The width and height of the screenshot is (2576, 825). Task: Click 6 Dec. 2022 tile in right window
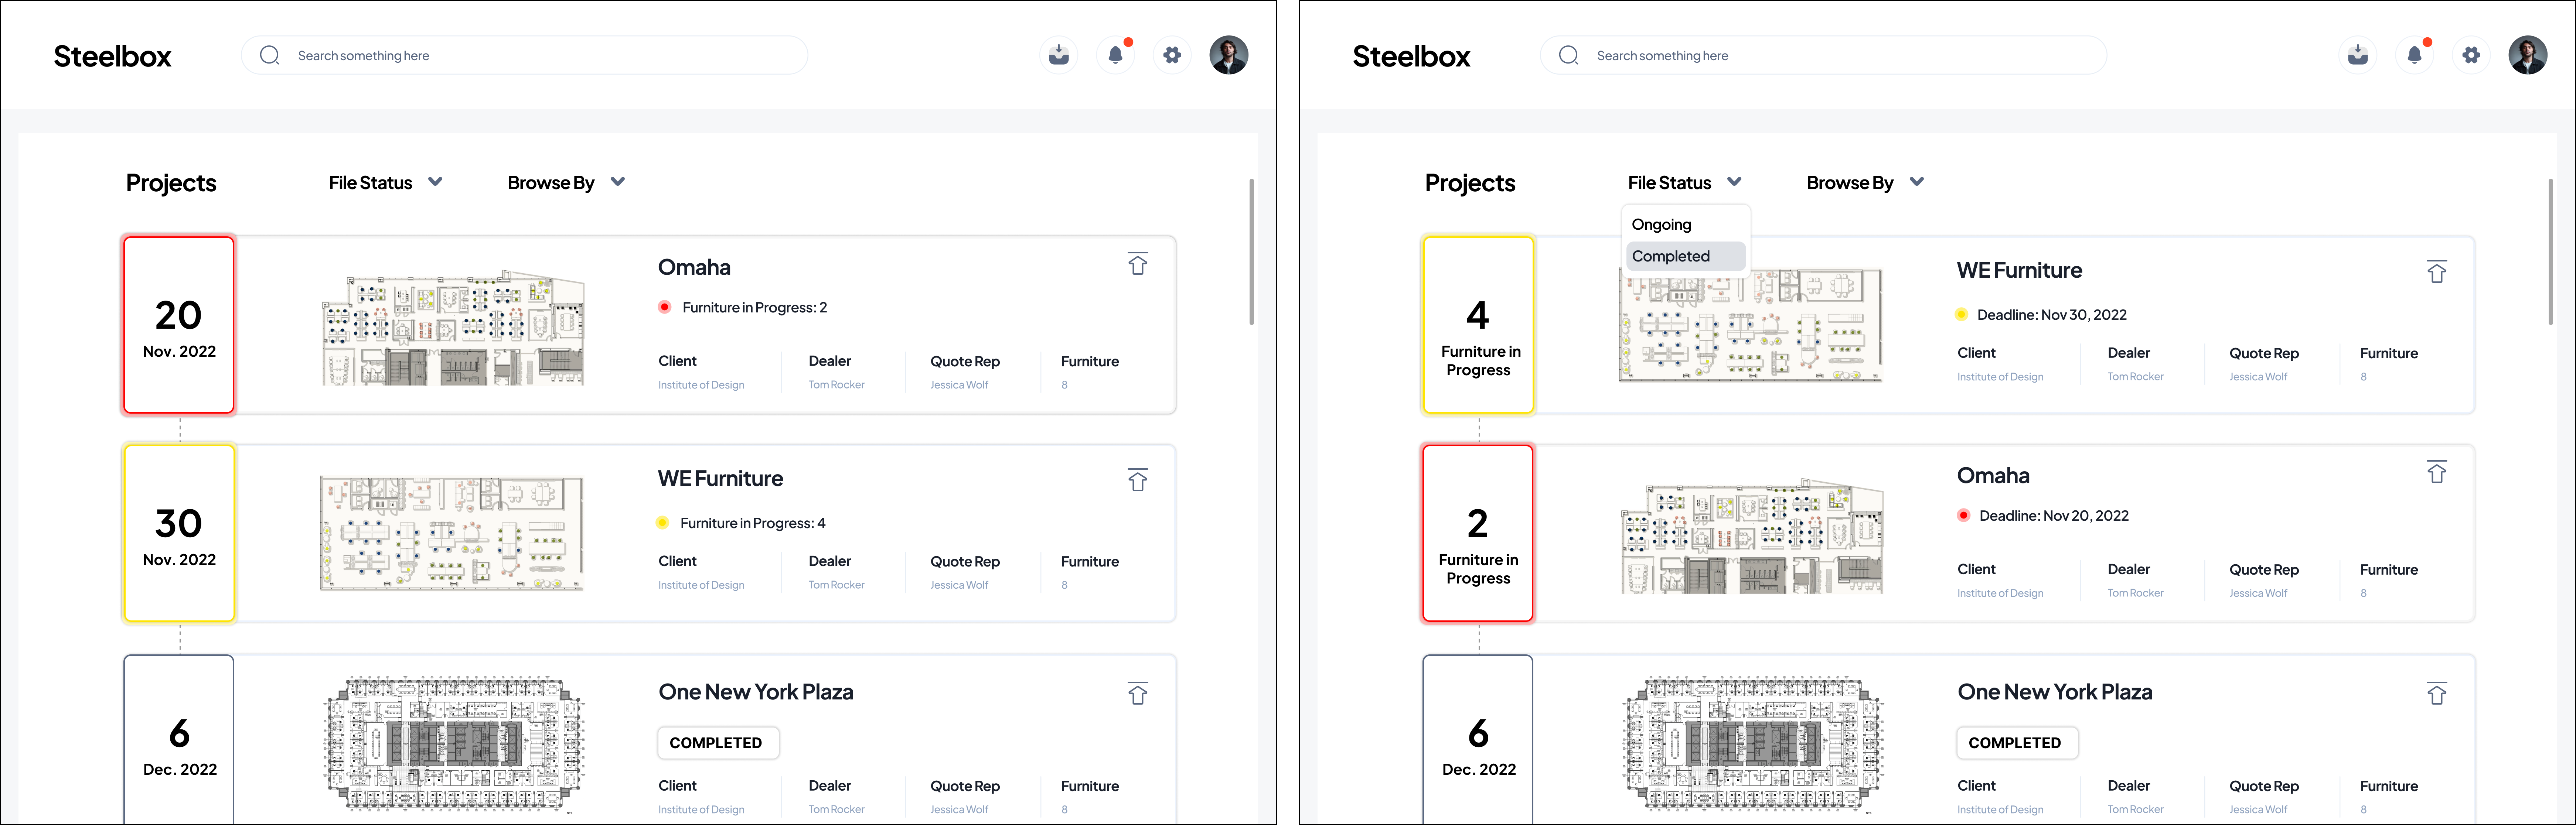point(1478,740)
